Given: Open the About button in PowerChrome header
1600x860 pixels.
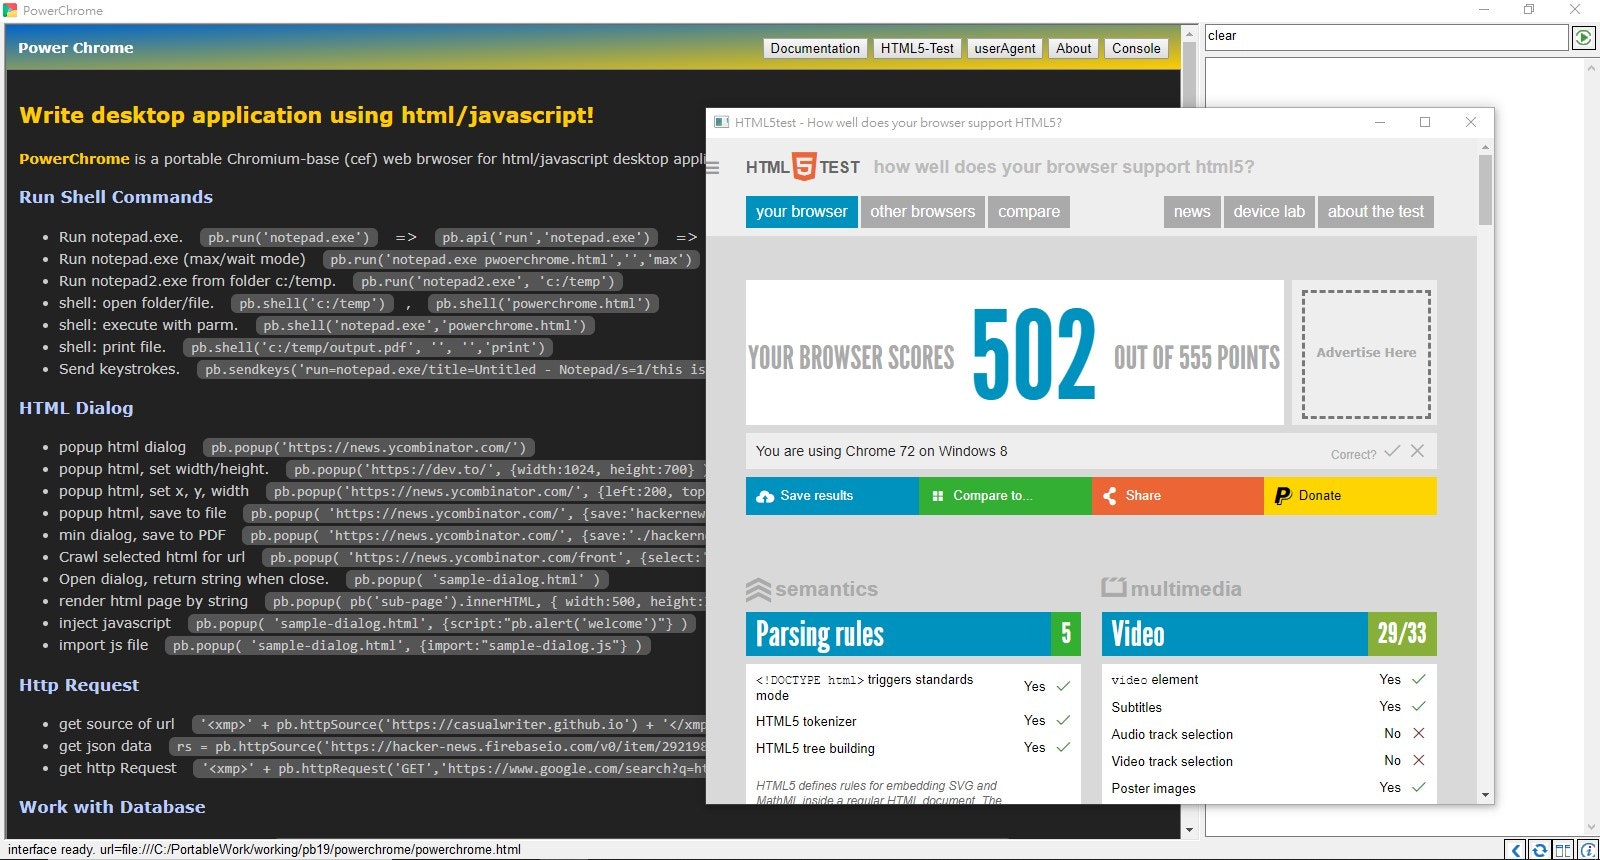Looking at the screenshot, I should tap(1074, 48).
